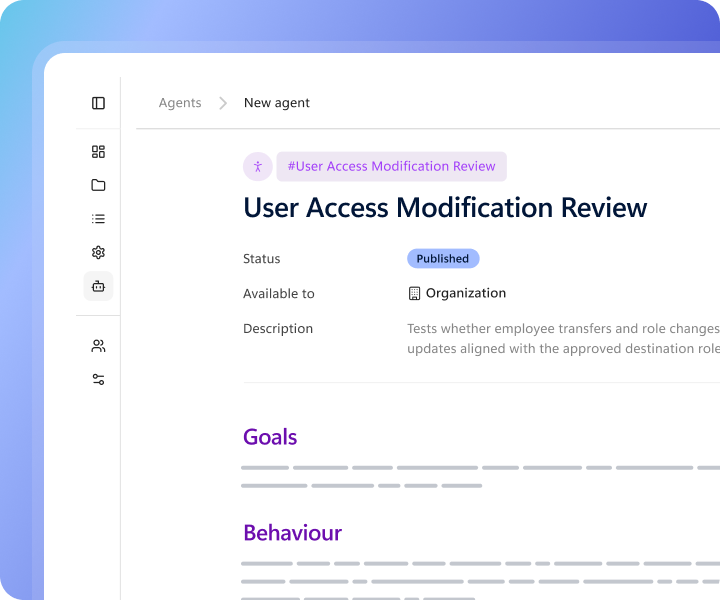The height and width of the screenshot is (600, 720).
Task: Select the agents robot icon
Action: pyautogui.click(x=98, y=286)
